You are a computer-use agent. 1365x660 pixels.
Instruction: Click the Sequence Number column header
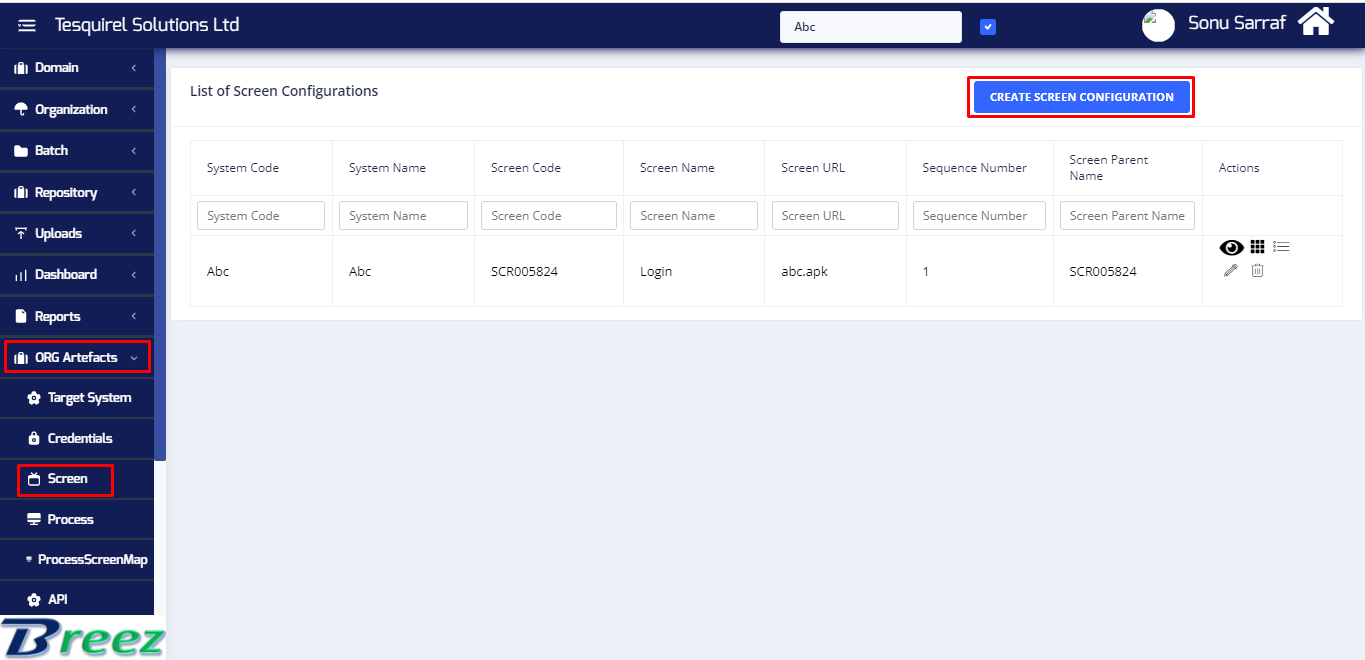pyautogui.click(x=974, y=168)
